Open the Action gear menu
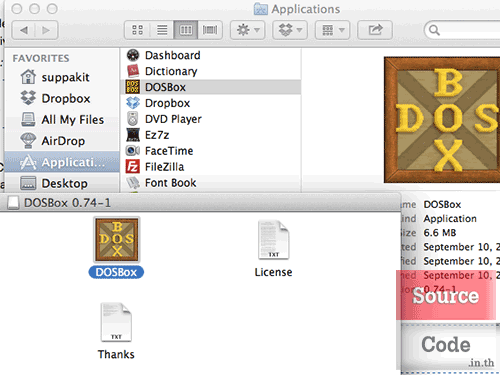The image size is (500, 375). pos(247,30)
